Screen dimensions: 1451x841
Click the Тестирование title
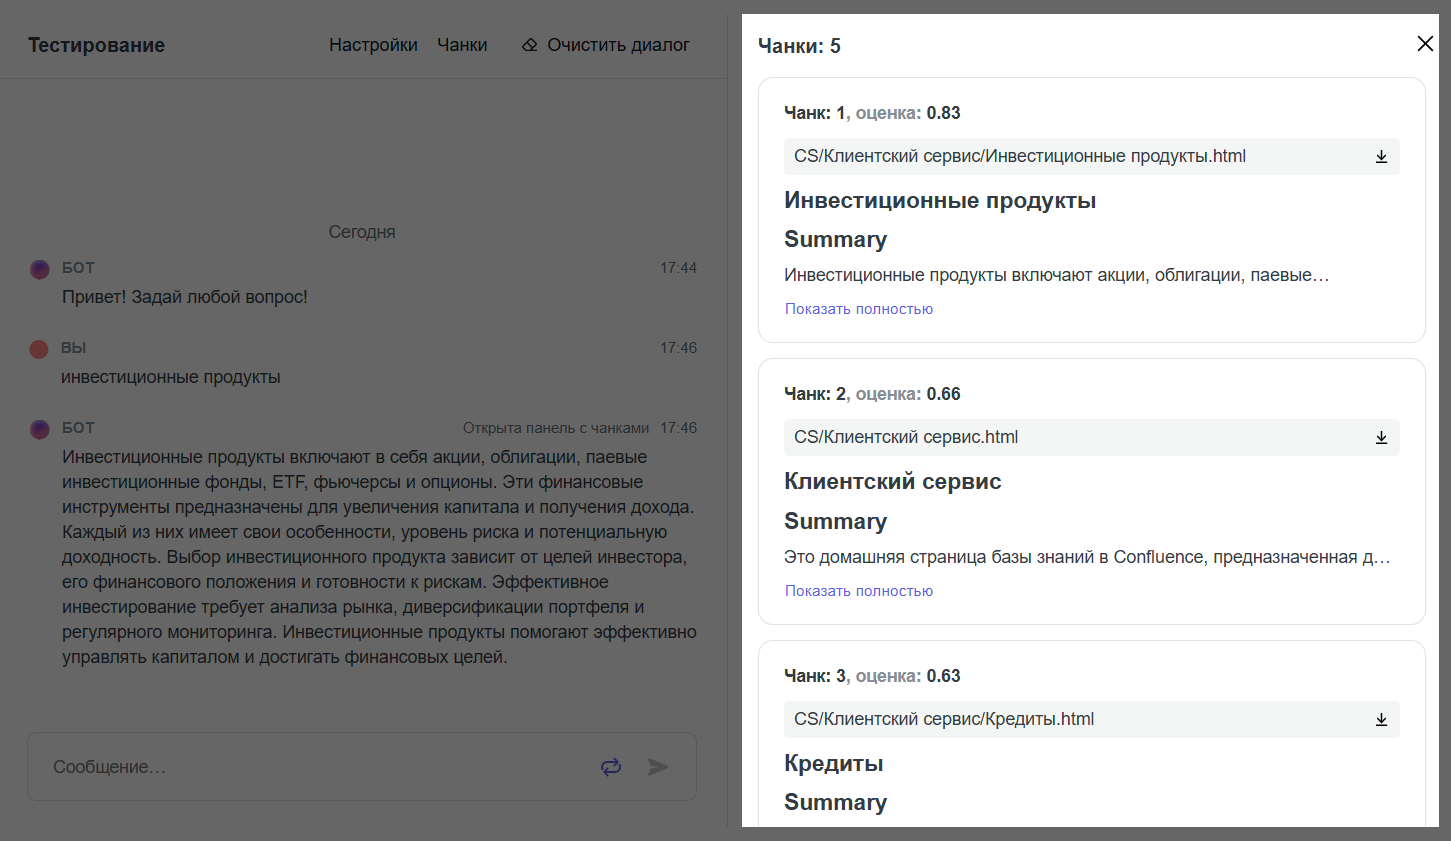click(96, 45)
